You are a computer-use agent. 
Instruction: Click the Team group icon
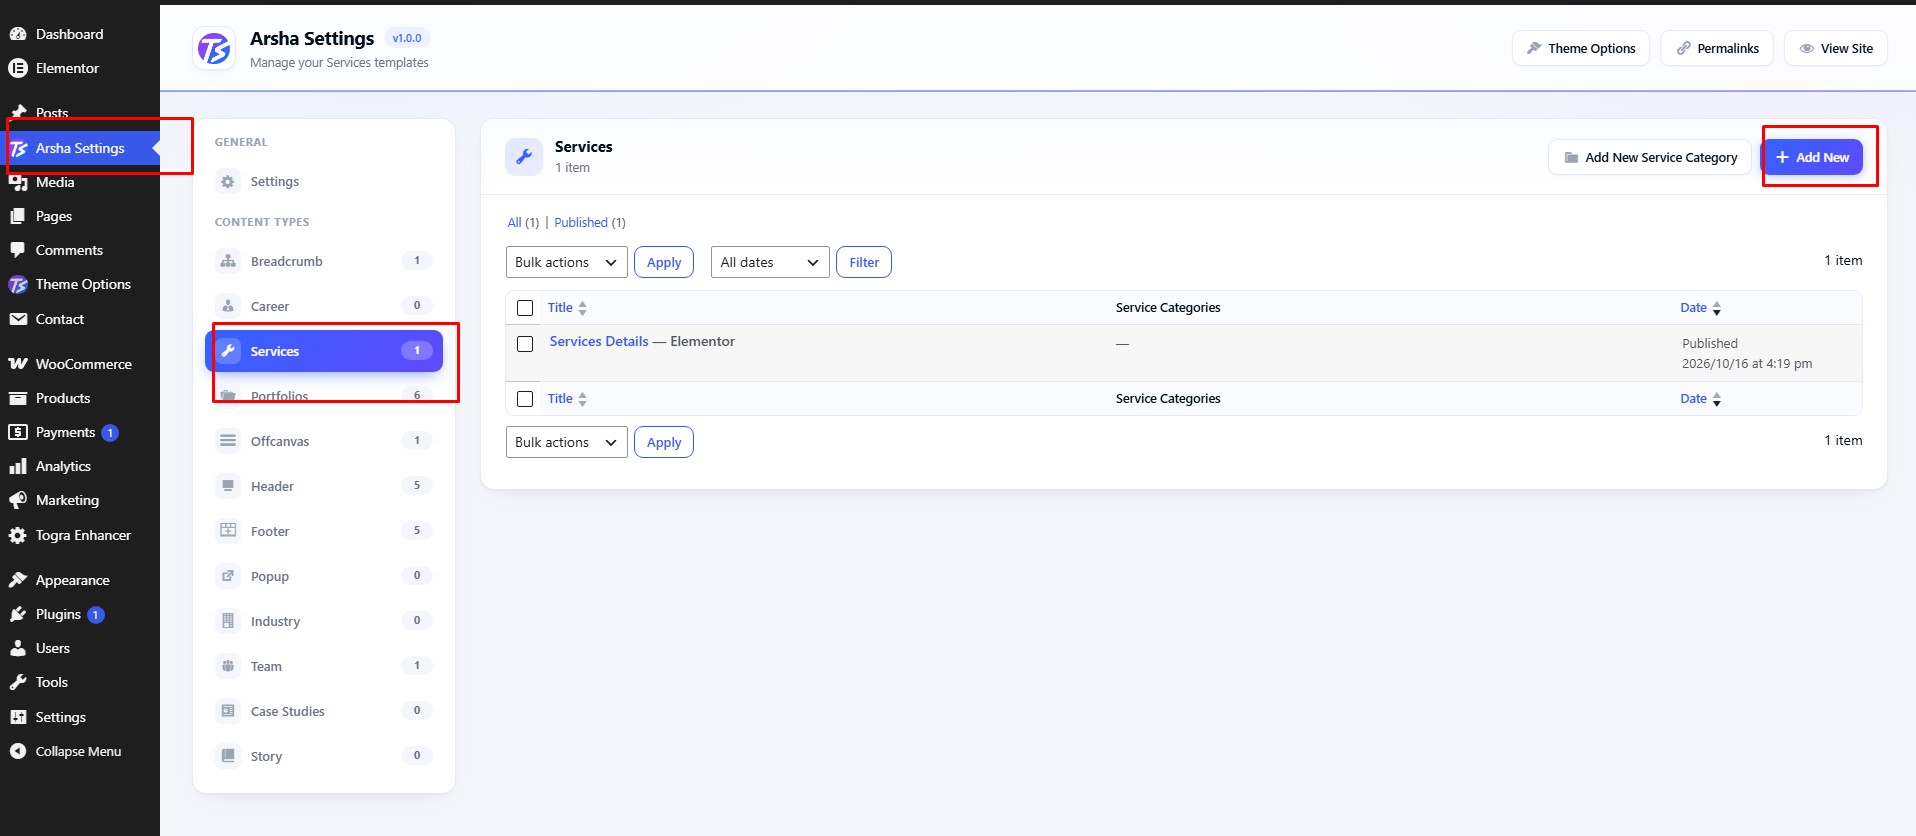(228, 666)
